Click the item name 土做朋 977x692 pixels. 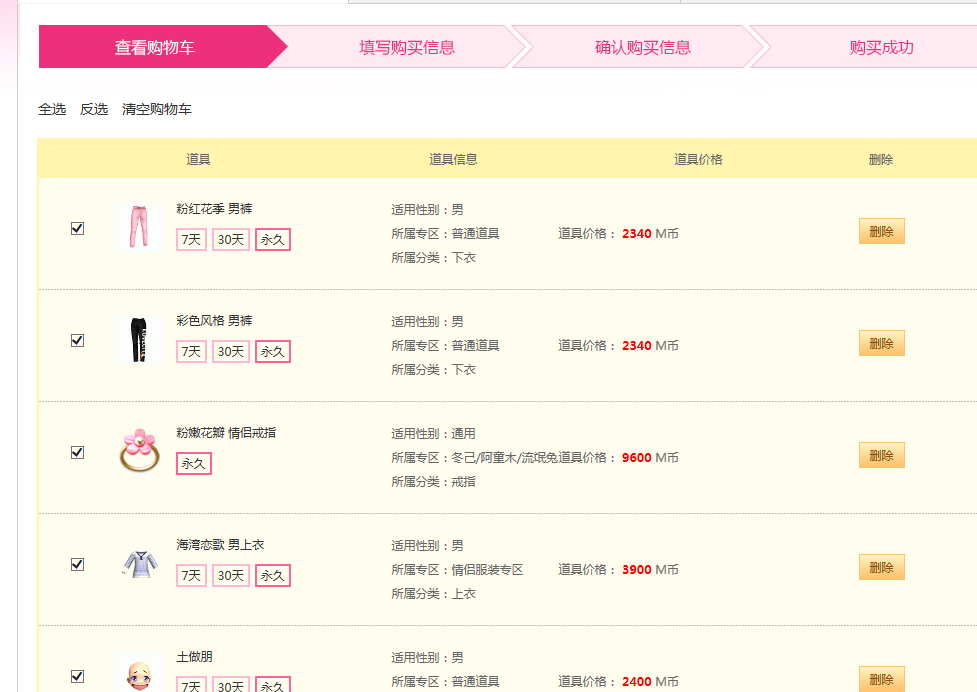194,657
